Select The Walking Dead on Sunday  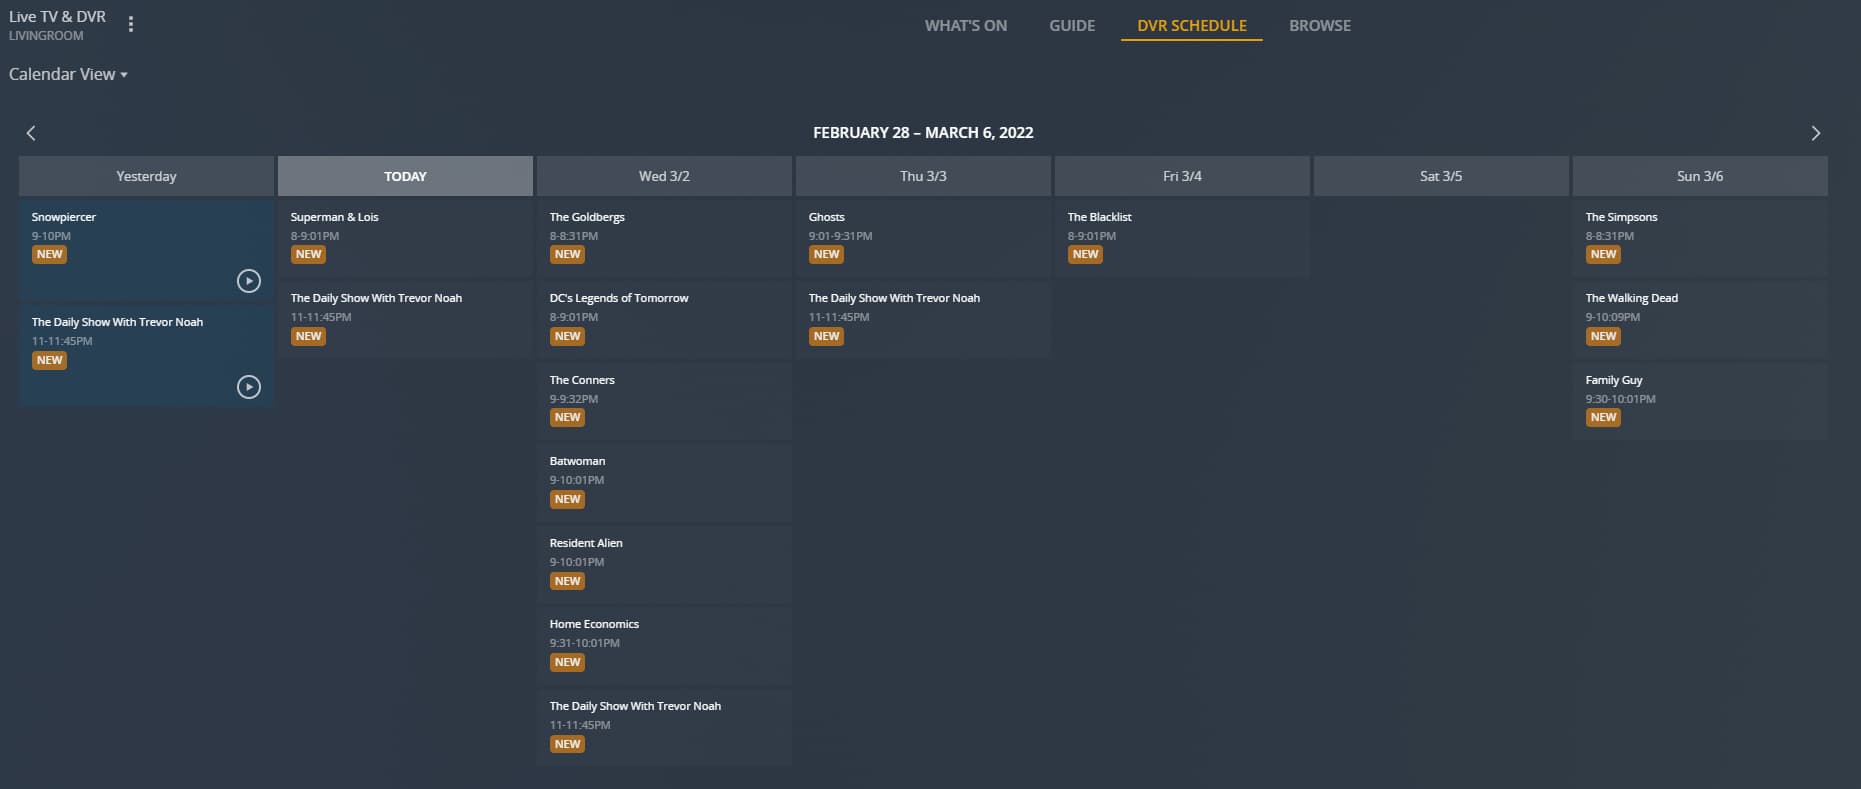(1699, 318)
